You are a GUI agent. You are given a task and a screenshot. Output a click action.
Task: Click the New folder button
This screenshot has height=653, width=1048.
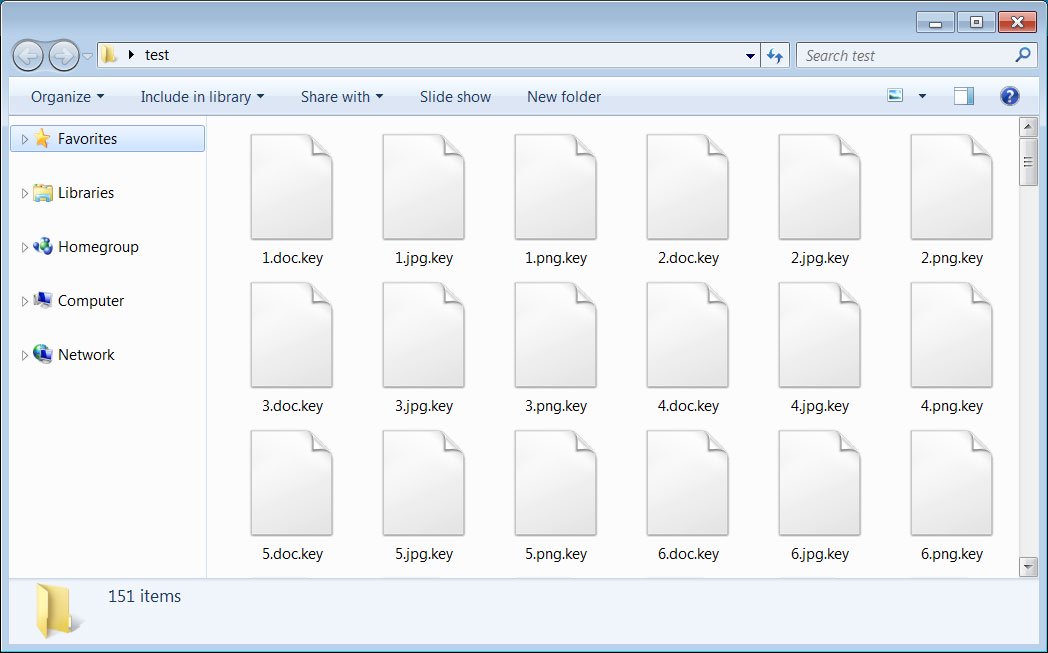click(x=564, y=97)
